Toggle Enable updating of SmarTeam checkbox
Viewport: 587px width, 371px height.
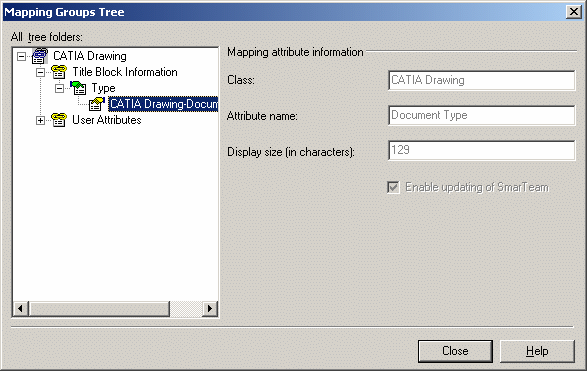click(x=393, y=187)
